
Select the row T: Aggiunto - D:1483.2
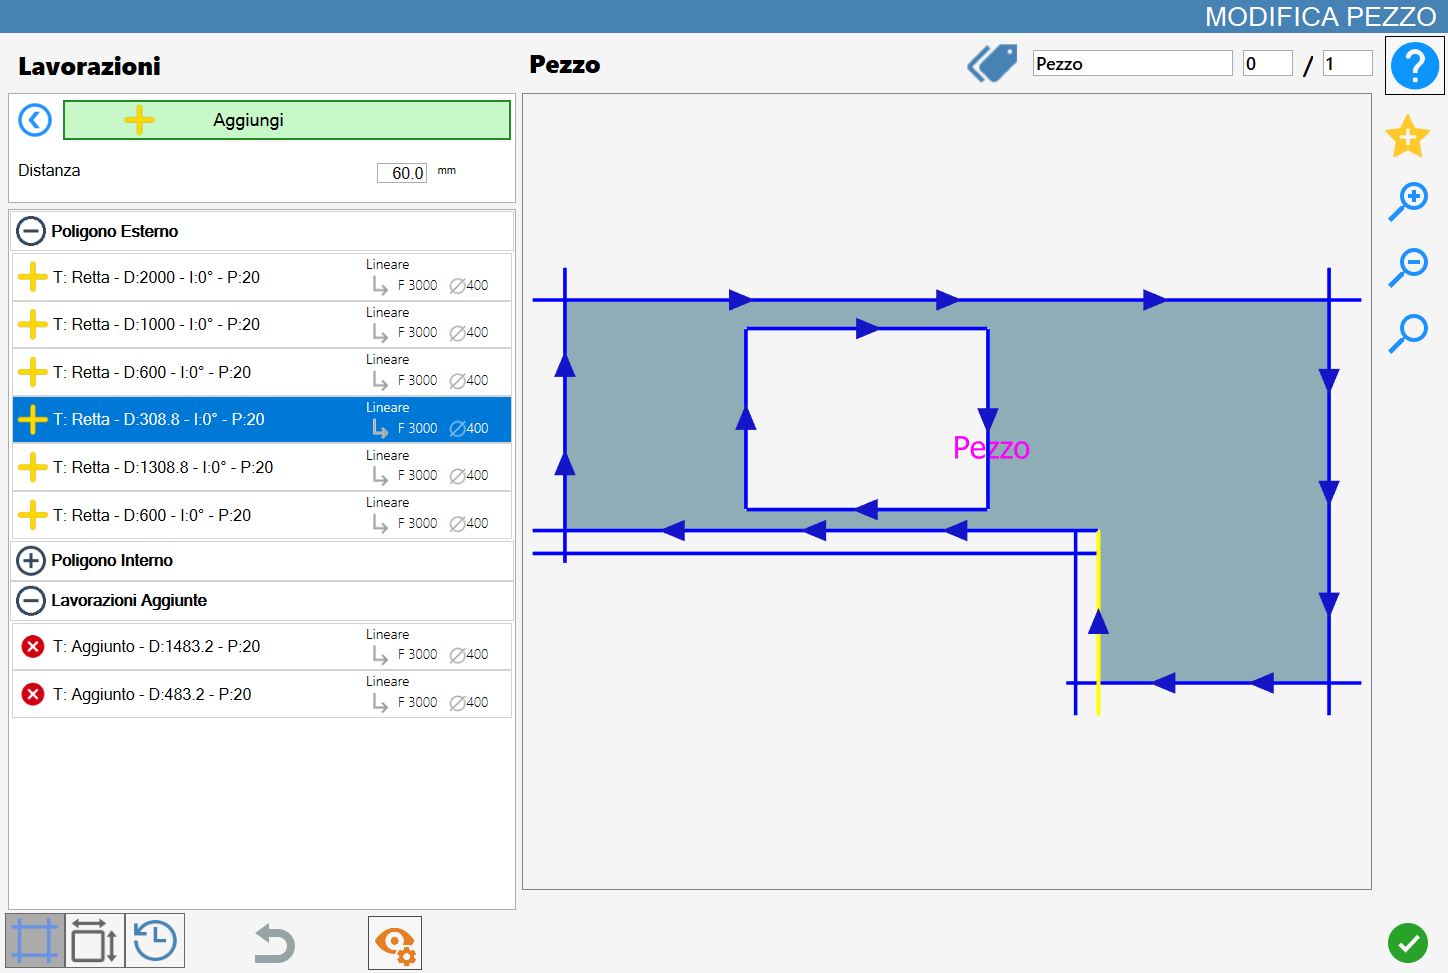point(262,646)
